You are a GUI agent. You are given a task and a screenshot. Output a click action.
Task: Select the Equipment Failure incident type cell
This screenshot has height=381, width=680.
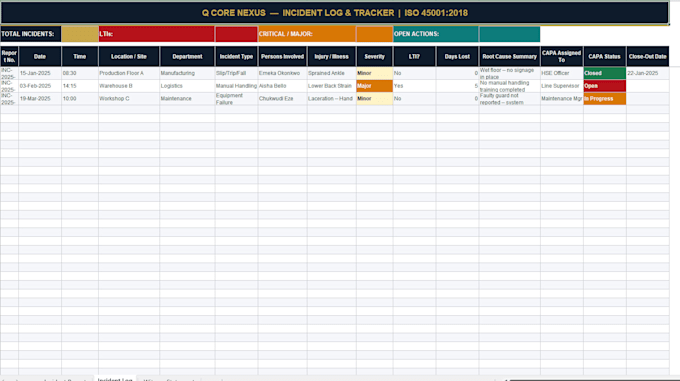tap(236, 98)
